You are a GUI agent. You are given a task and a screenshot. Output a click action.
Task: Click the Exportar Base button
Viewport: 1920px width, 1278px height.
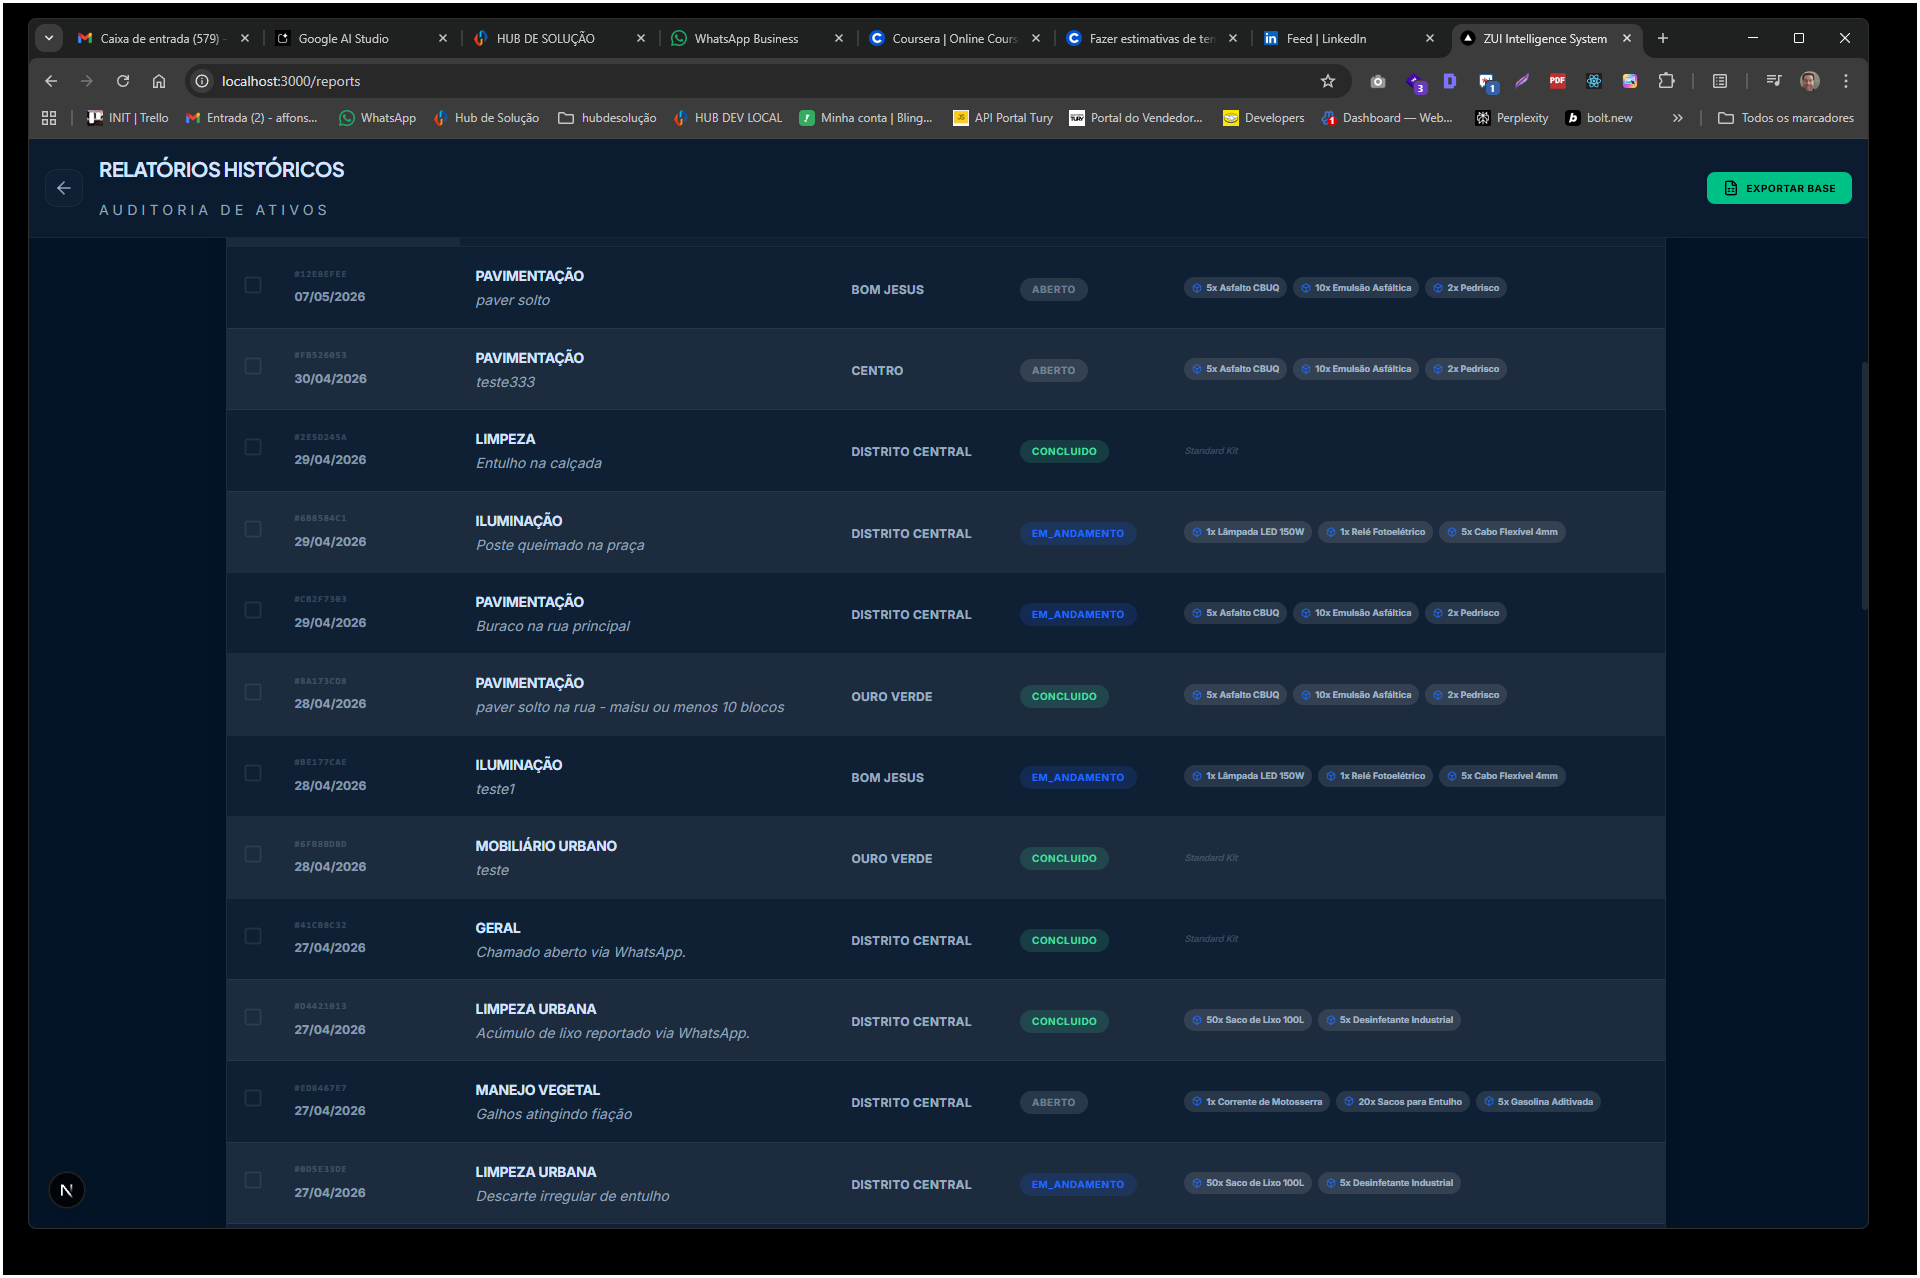[1779, 188]
